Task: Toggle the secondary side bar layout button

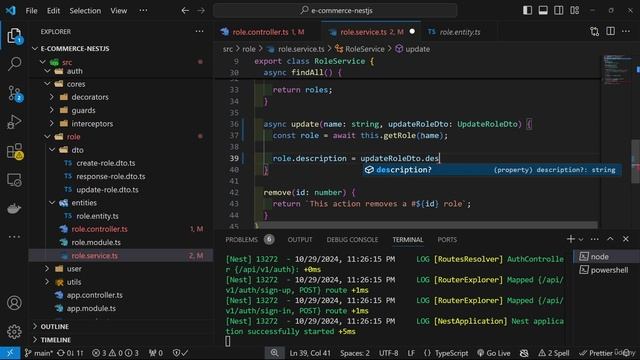Action: pyautogui.click(x=559, y=10)
